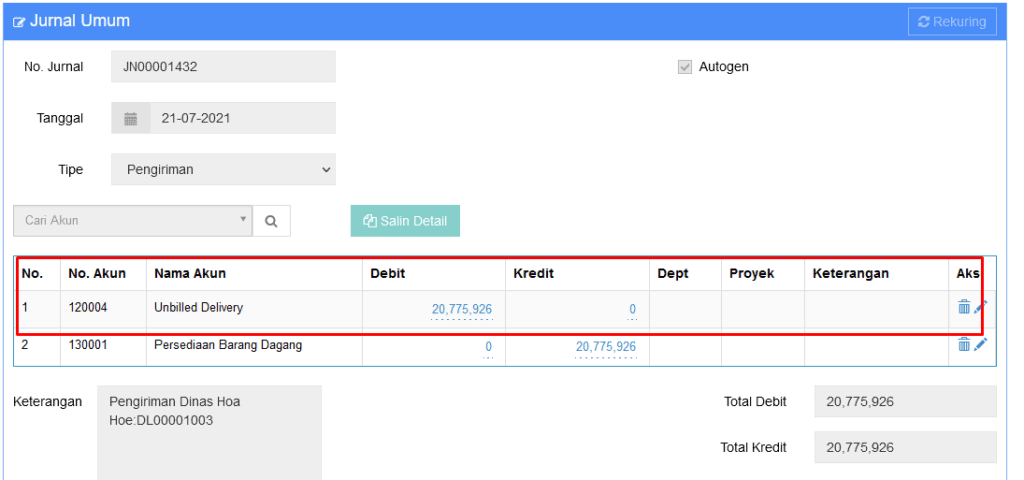Click the Keterangan text area
Viewport: 1024px width, 480px height.
[210, 432]
